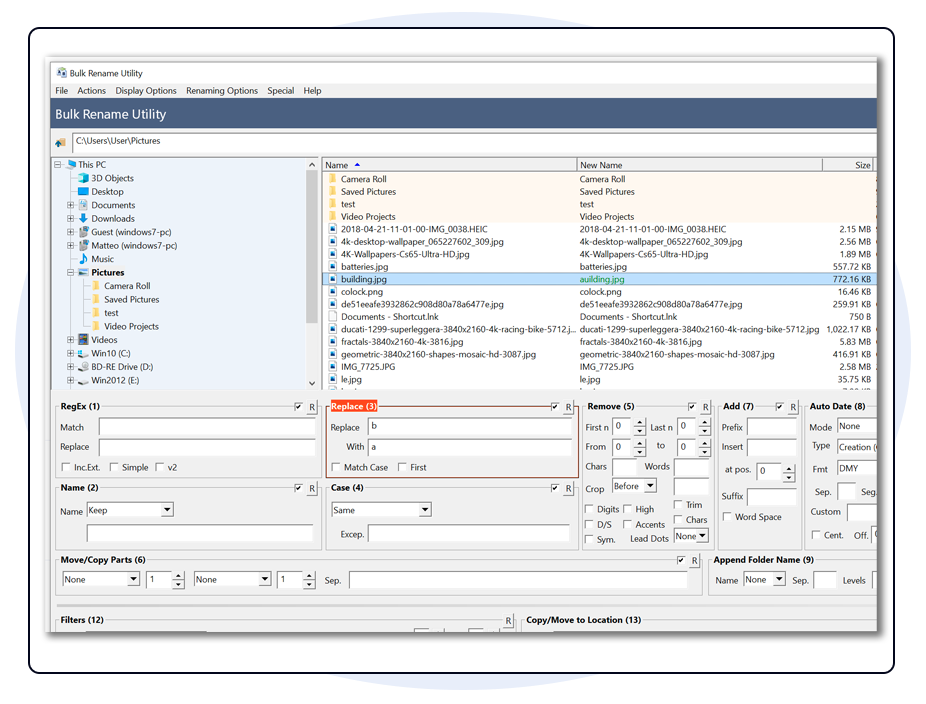Click the Win10 (C:) drive icon
The width and height of the screenshot is (926, 704).
[83, 353]
